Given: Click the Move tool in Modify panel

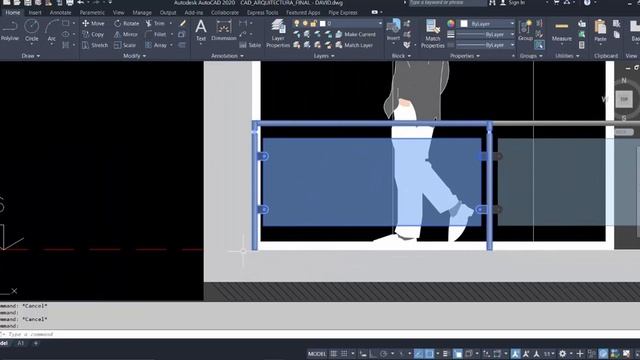Looking at the screenshot, I should click(x=93, y=23).
